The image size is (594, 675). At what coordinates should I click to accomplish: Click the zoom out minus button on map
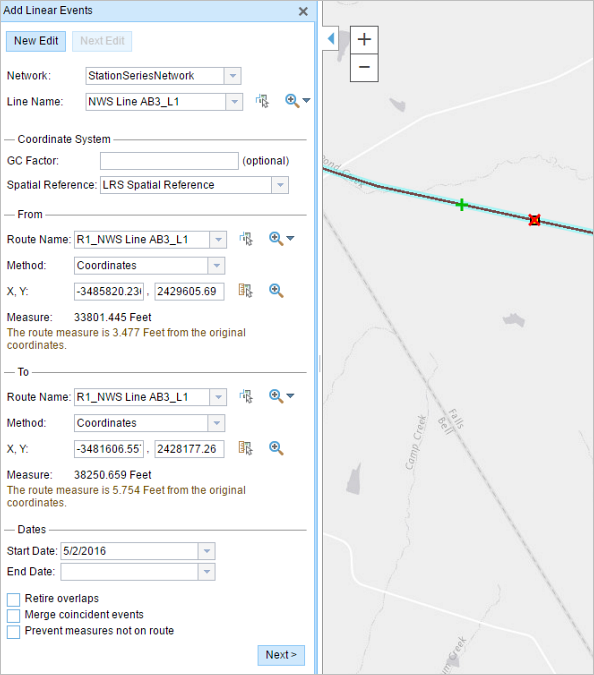click(364, 67)
